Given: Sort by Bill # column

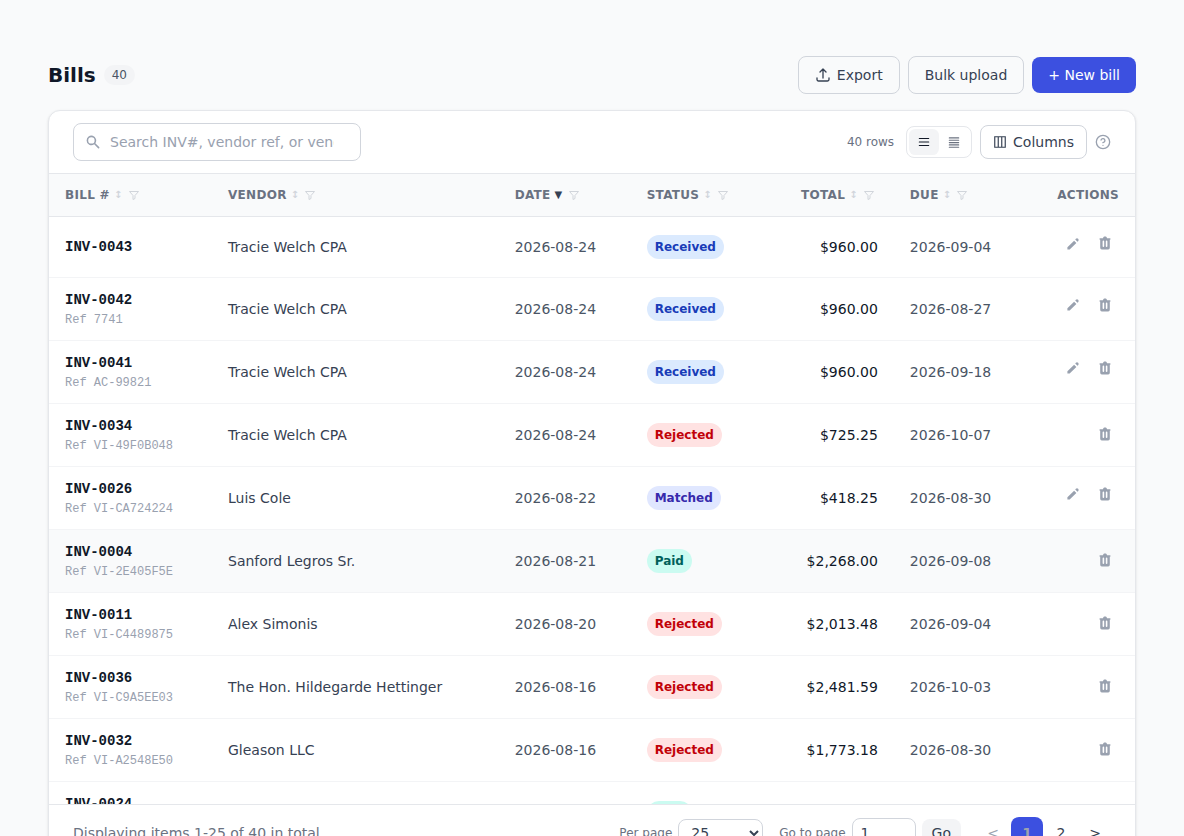Looking at the screenshot, I should pos(119,195).
